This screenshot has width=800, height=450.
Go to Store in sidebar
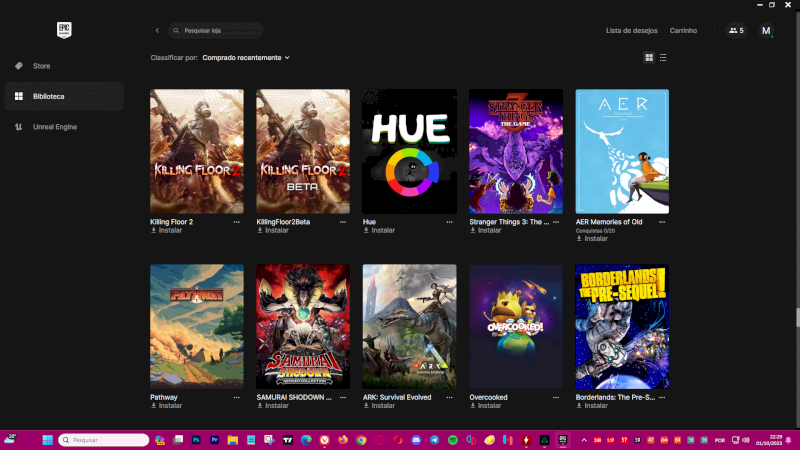click(x=41, y=66)
